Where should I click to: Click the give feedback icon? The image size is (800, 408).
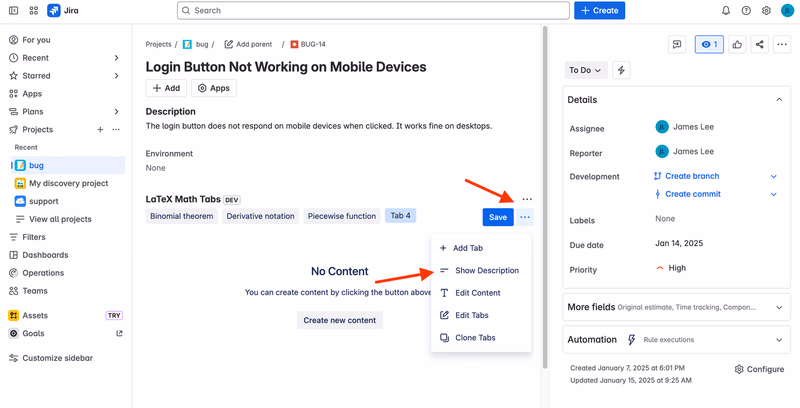coord(677,44)
